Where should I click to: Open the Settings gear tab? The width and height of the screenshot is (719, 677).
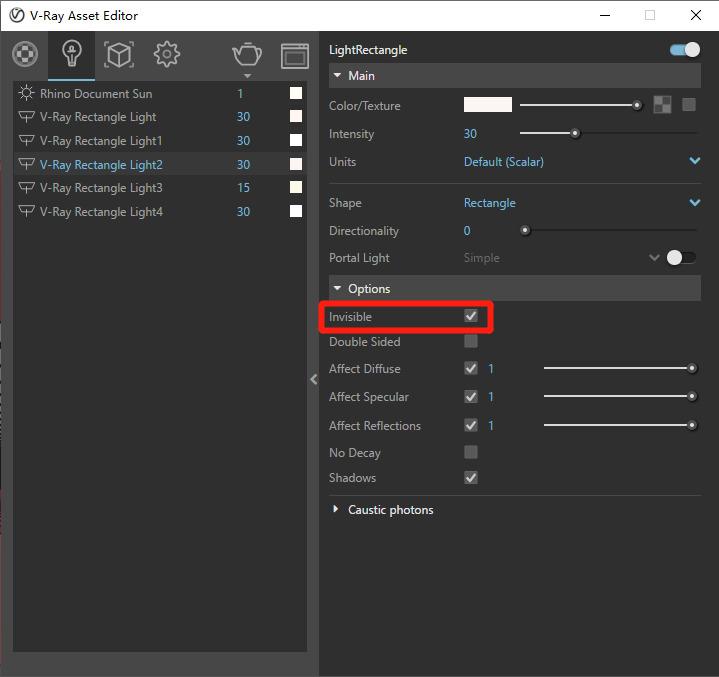(x=166, y=54)
